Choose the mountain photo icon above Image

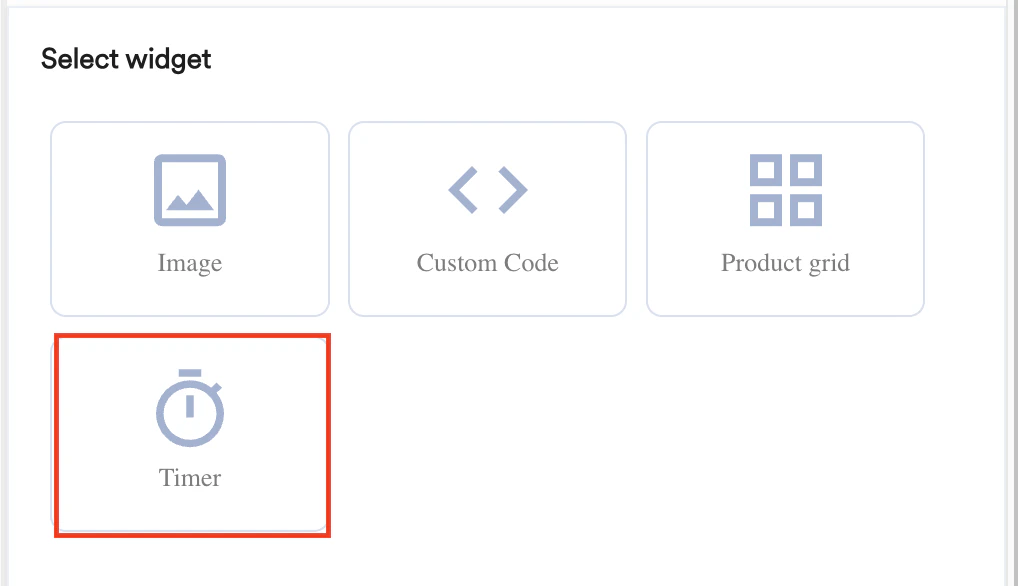click(189, 189)
